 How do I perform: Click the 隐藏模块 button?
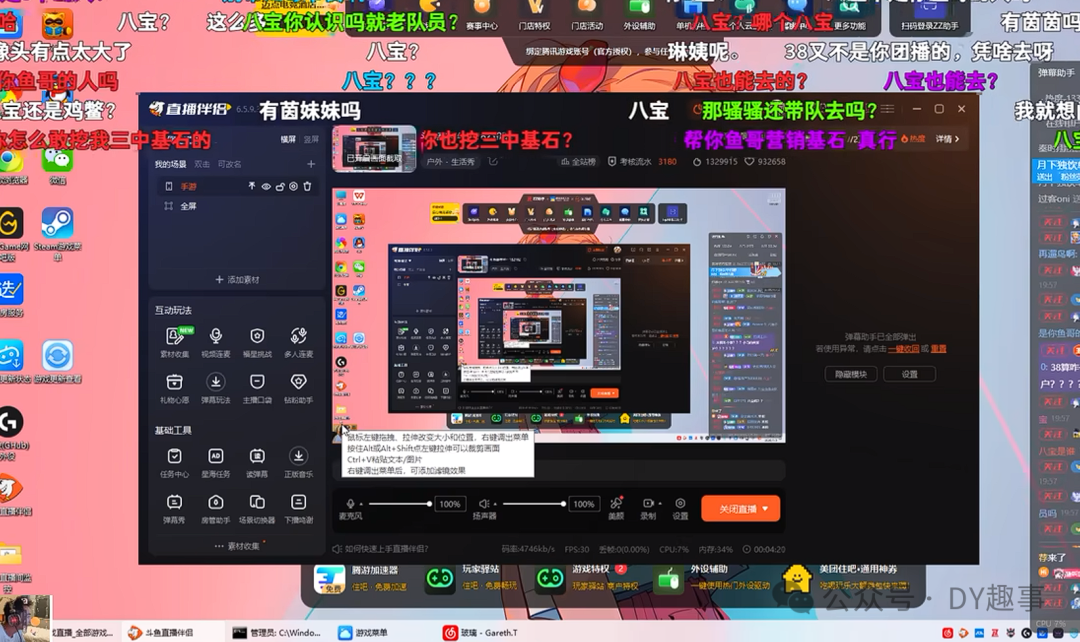click(851, 374)
